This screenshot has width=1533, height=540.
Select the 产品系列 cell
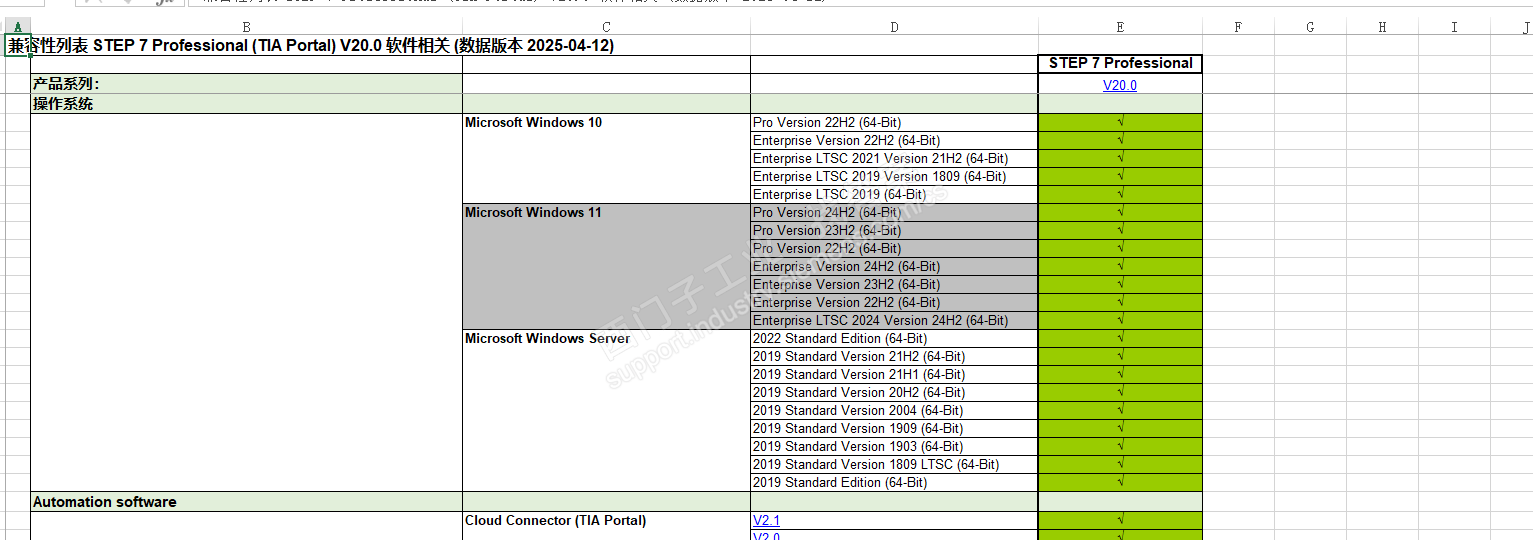246,84
